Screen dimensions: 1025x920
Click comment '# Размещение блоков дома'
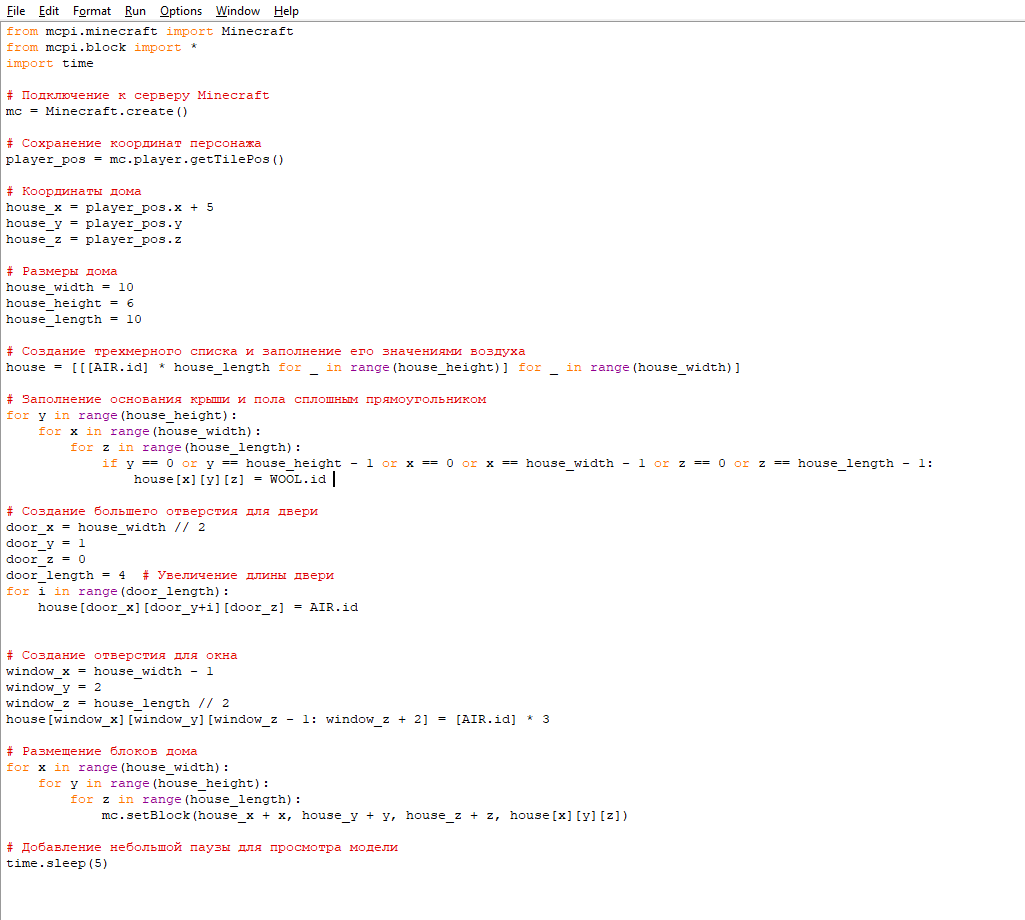point(102,752)
